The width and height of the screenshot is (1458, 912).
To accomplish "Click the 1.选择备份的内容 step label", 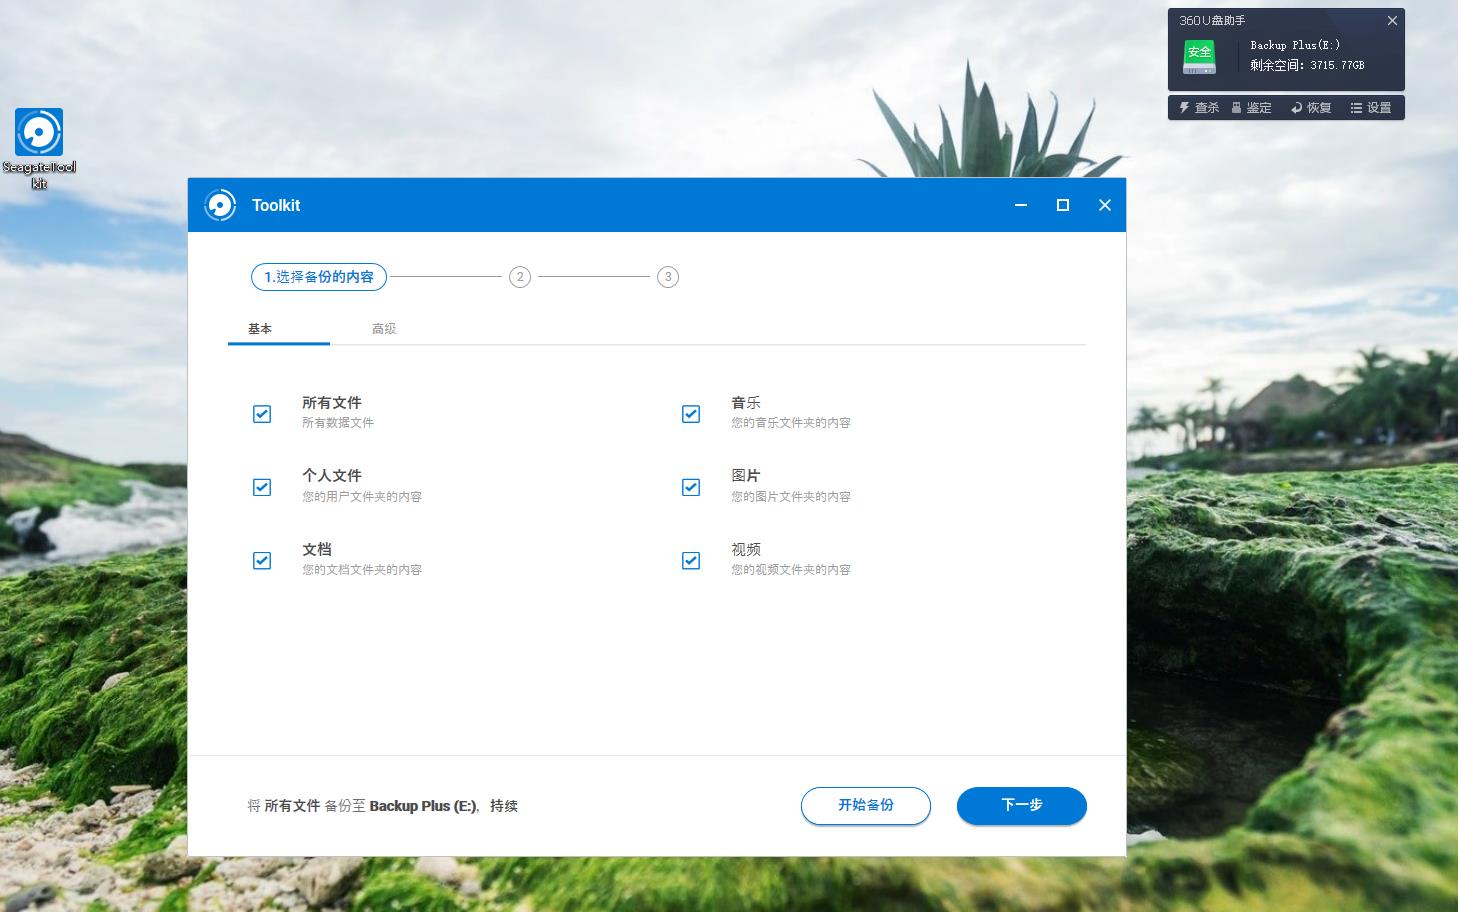I will [318, 277].
